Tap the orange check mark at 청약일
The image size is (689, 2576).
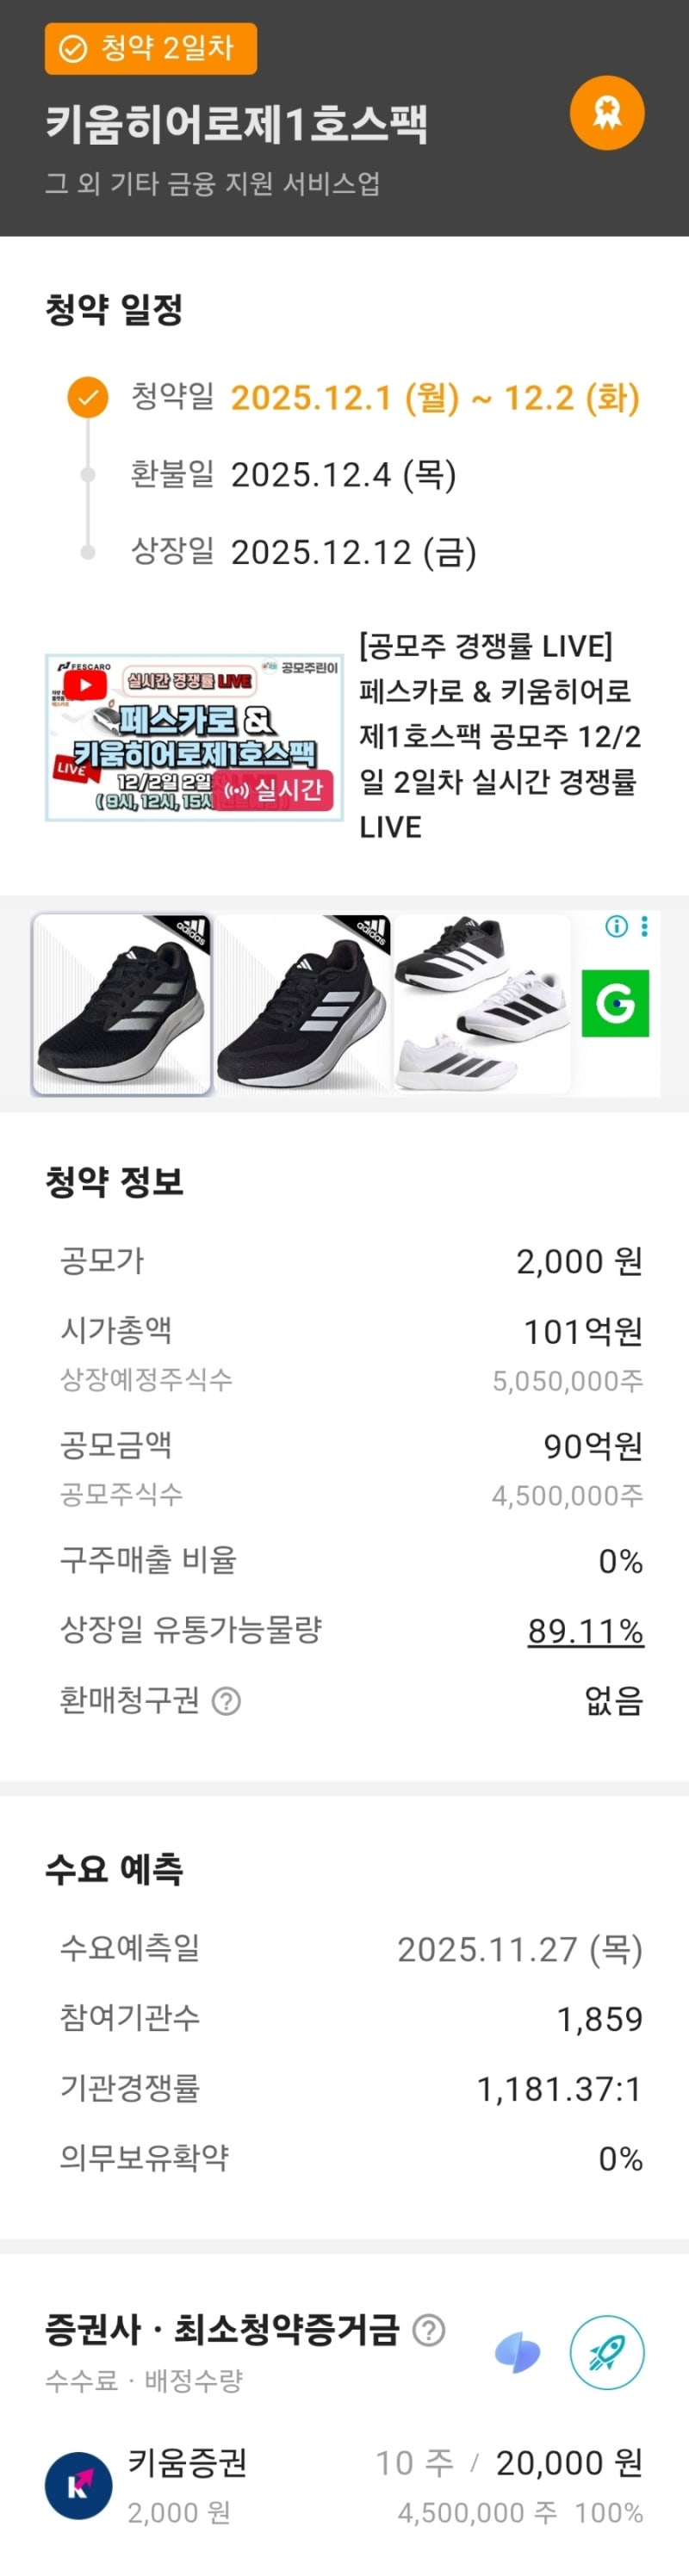click(88, 397)
